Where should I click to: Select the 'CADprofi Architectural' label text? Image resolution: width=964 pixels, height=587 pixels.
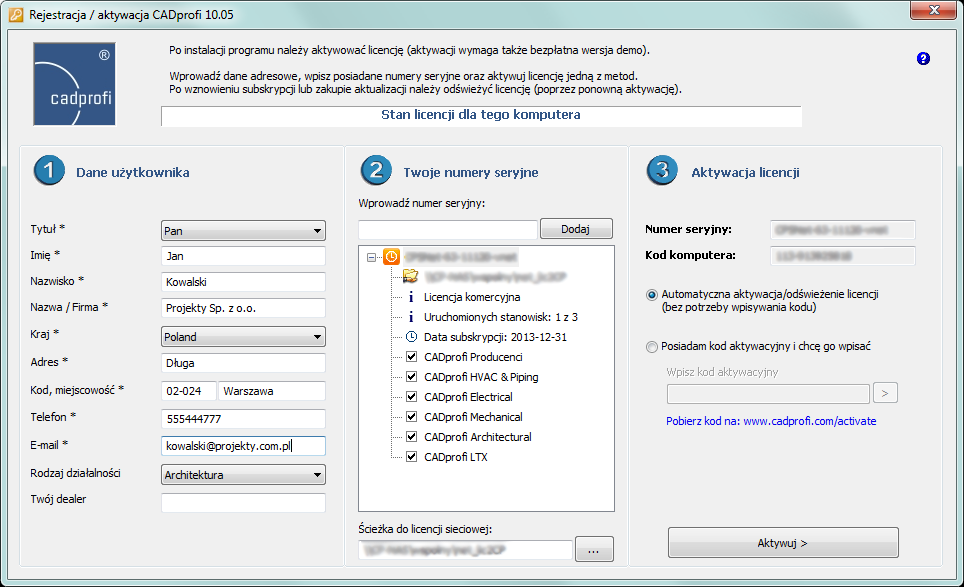pos(478,437)
